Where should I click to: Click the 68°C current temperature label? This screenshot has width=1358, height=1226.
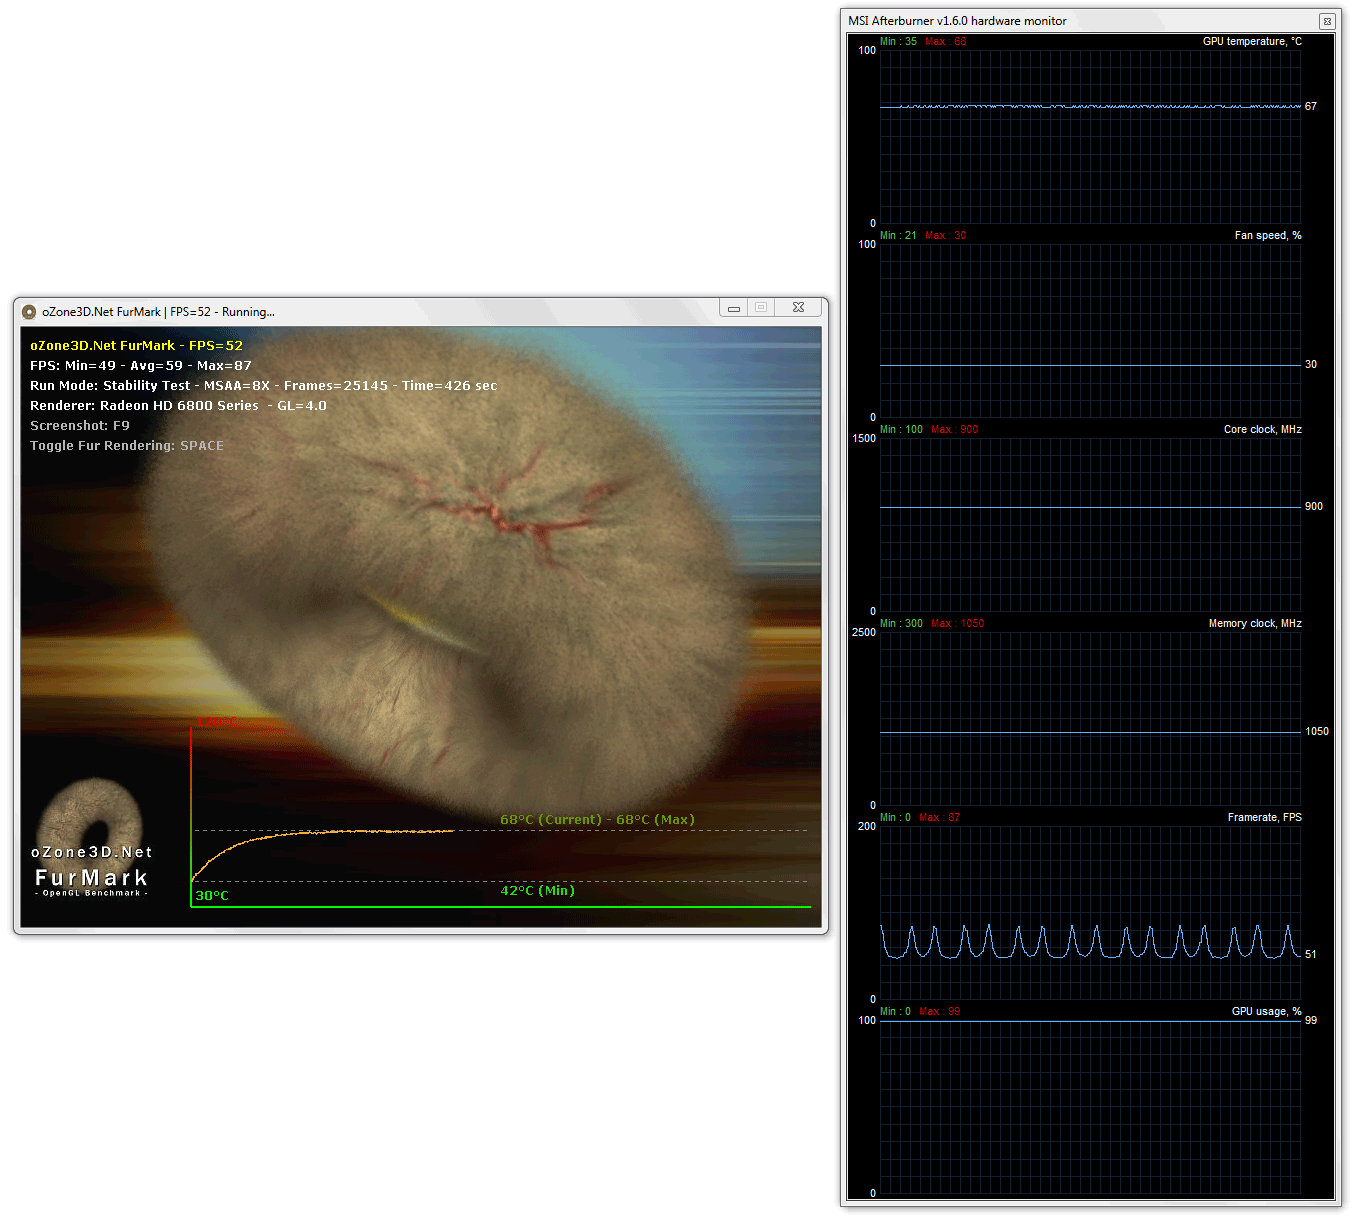551,820
